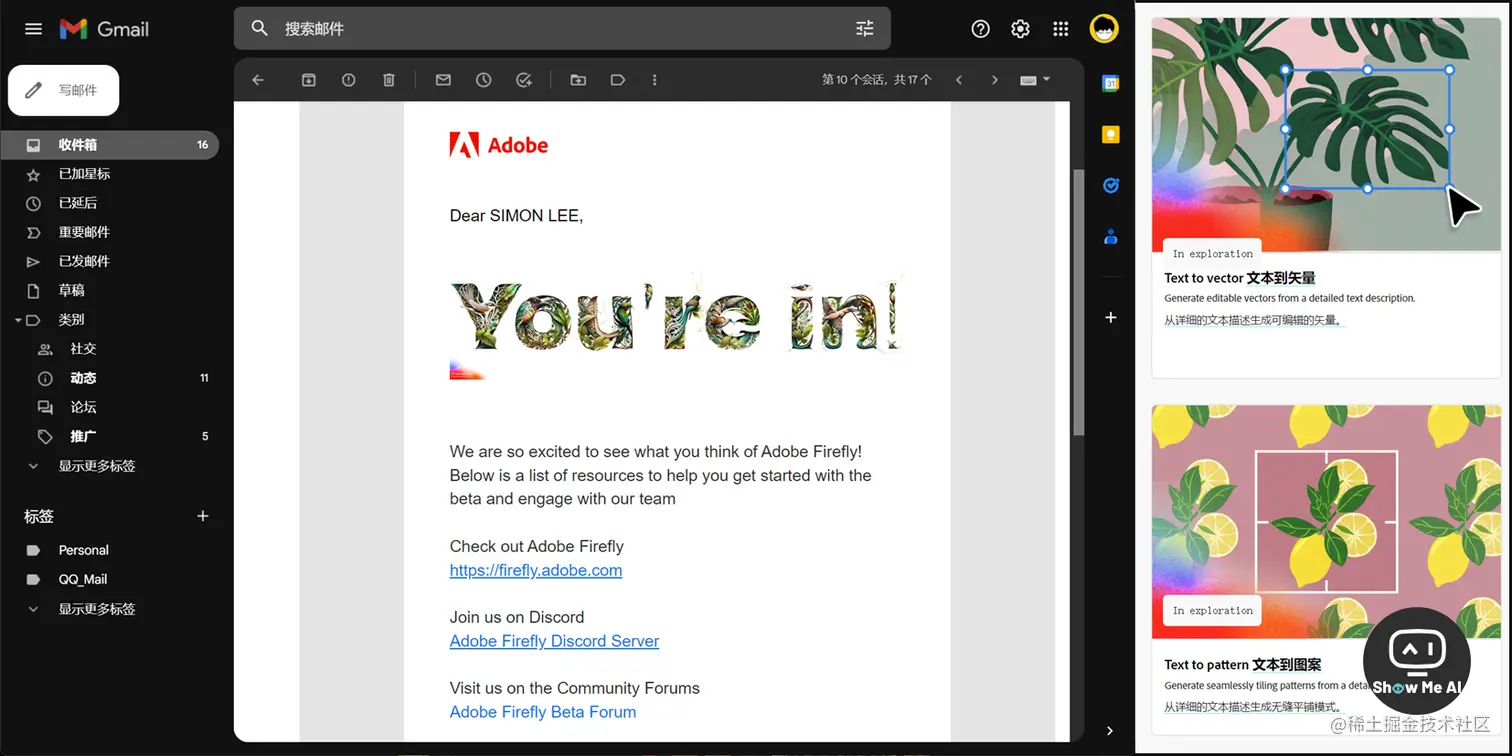Click the Gmail logo
Image resolution: width=1512 pixels, height=756 pixels.
click(x=104, y=29)
